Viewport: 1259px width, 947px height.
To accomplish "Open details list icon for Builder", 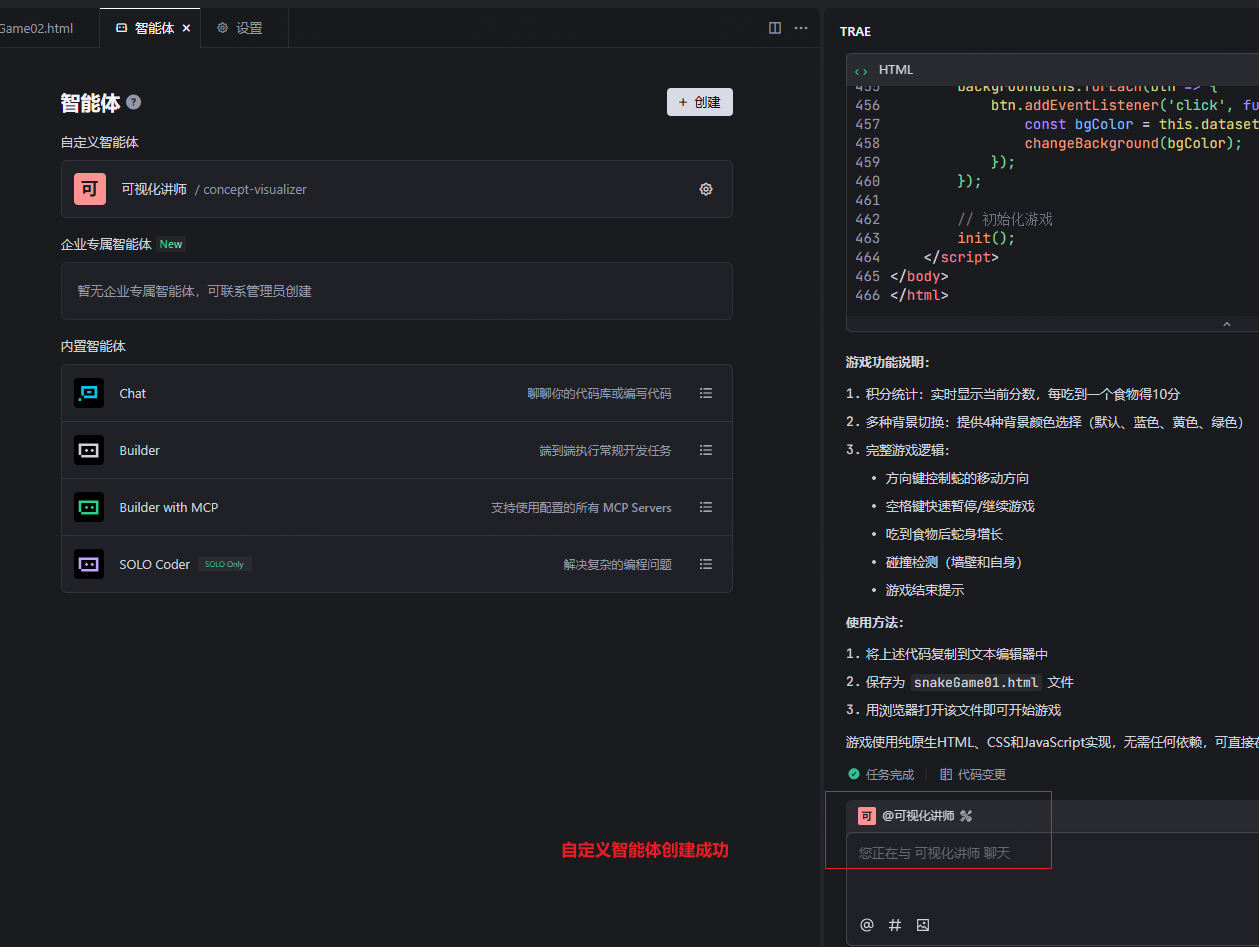I will click(x=706, y=450).
